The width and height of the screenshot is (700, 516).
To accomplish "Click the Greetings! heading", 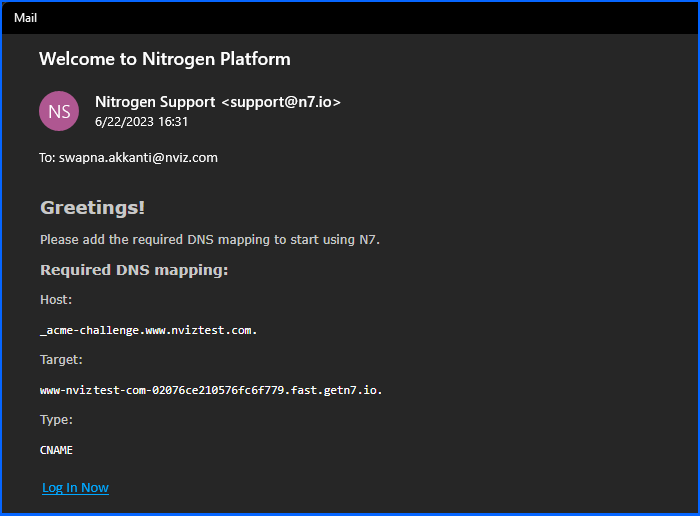I will [92, 208].
